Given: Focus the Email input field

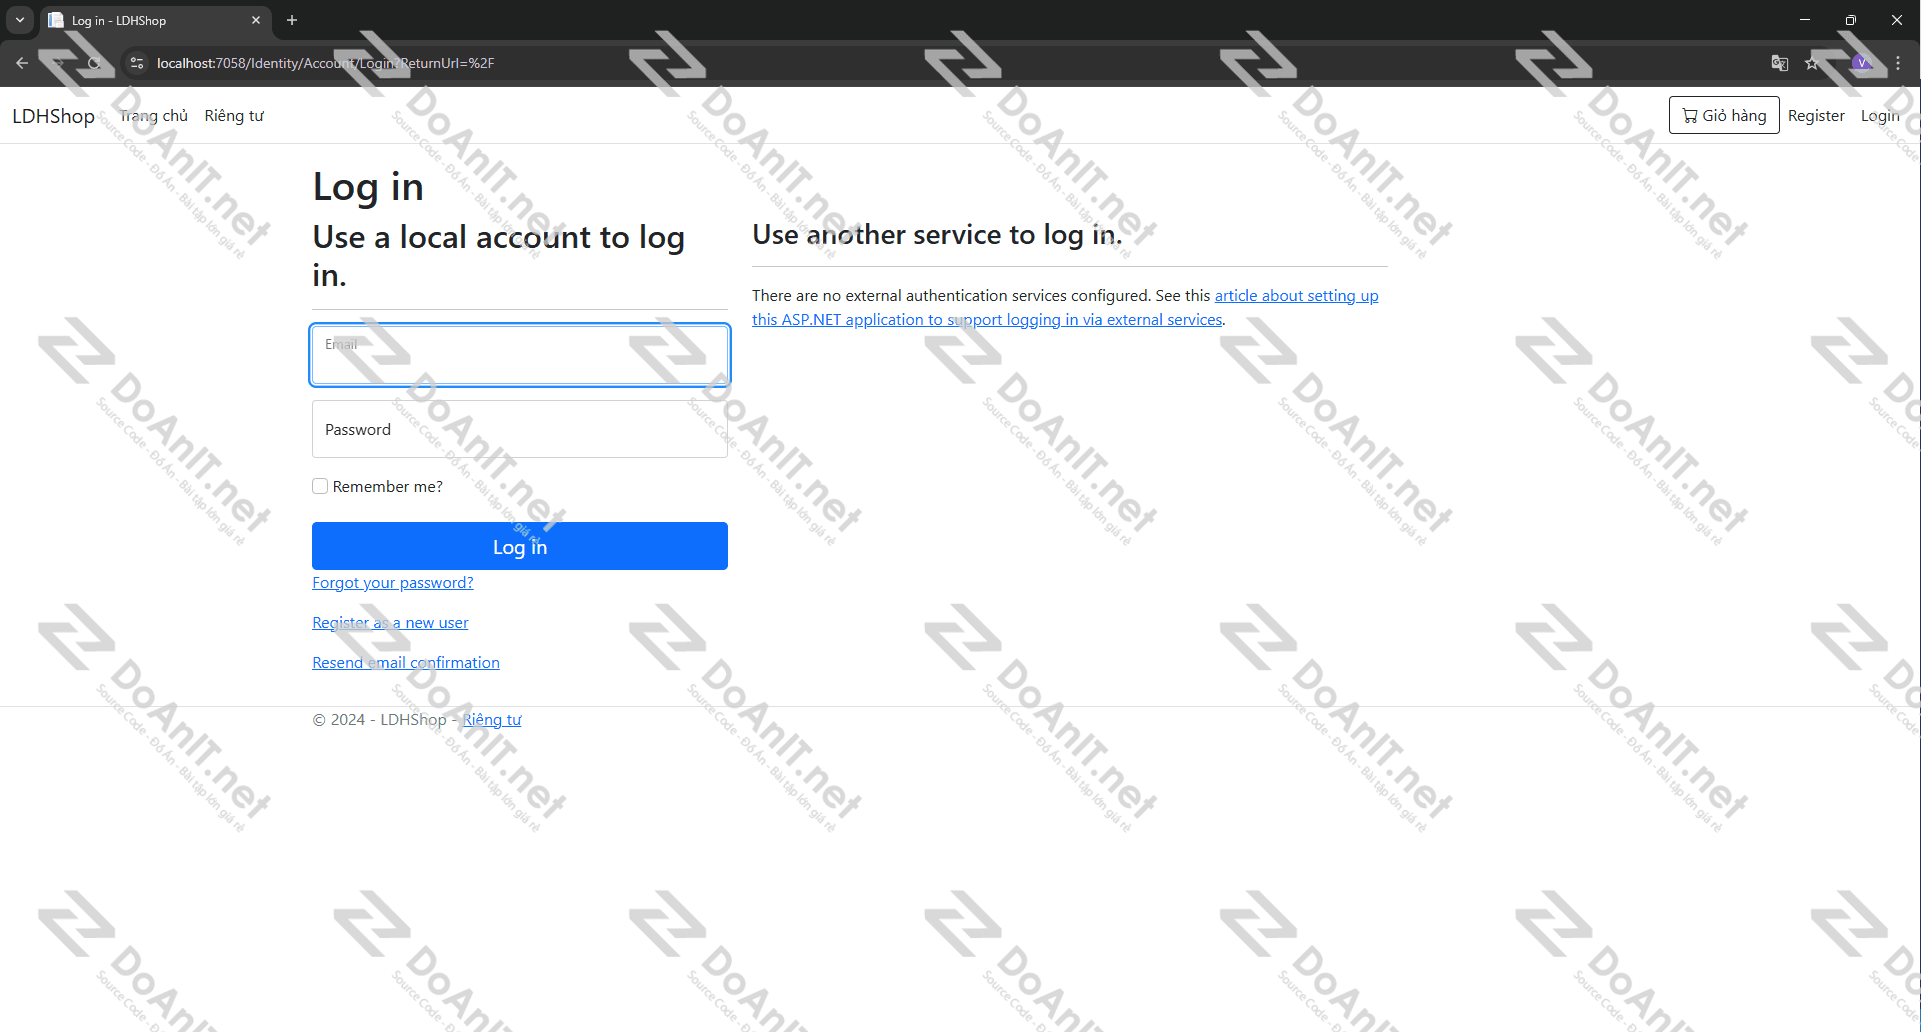Looking at the screenshot, I should click(520, 355).
